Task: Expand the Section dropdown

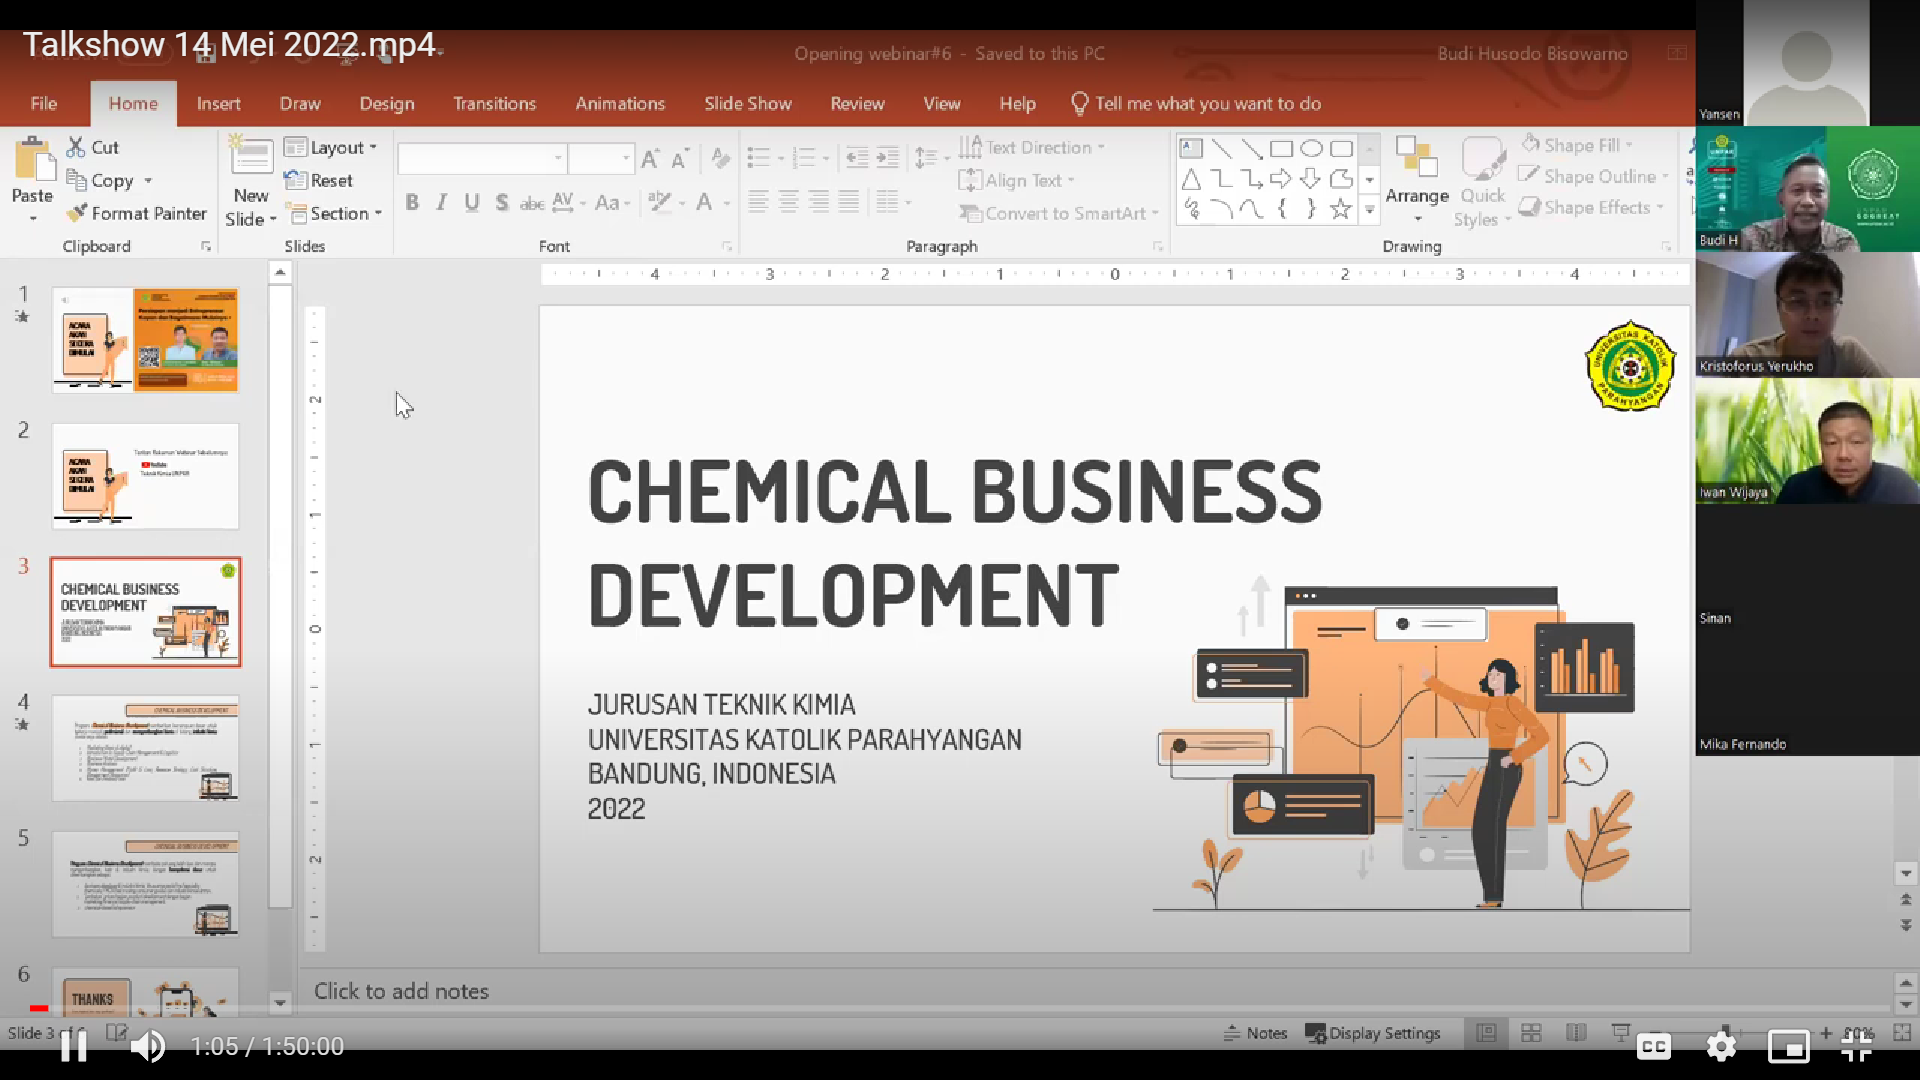Action: pos(336,213)
